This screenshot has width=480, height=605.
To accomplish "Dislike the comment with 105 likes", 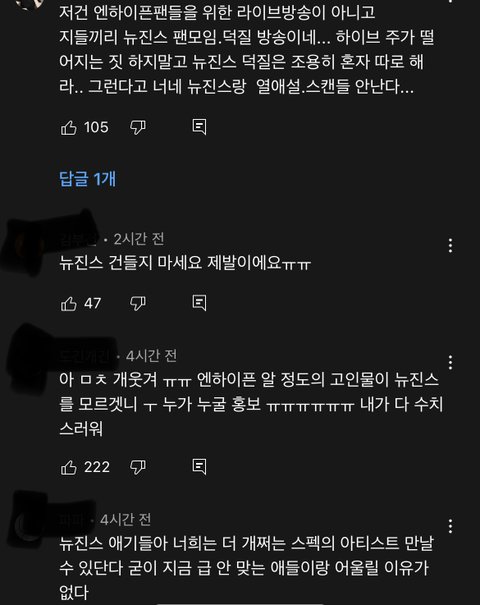I will [x=138, y=128].
